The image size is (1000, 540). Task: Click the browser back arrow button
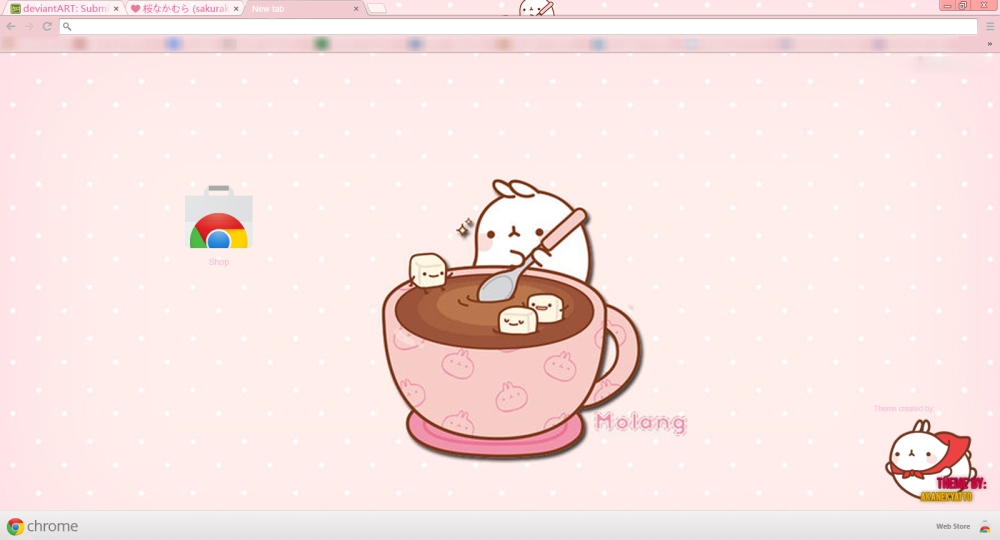click(x=11, y=26)
